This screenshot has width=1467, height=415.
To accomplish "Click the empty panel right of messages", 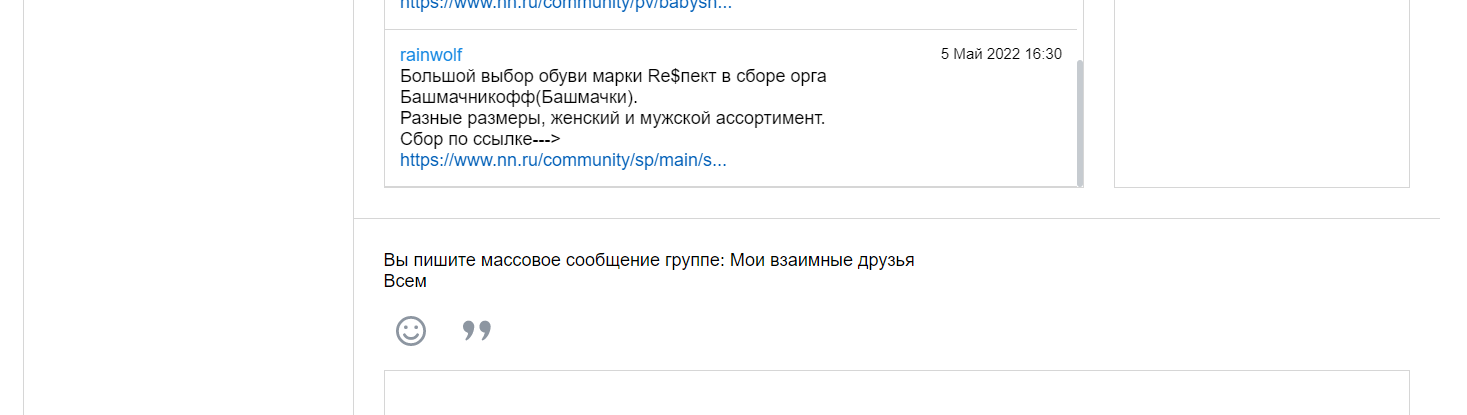I will point(1262,93).
